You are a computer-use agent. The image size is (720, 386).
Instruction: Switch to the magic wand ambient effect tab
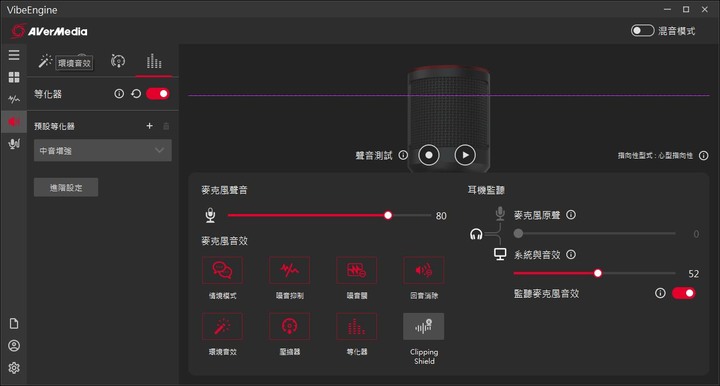[x=45, y=61]
